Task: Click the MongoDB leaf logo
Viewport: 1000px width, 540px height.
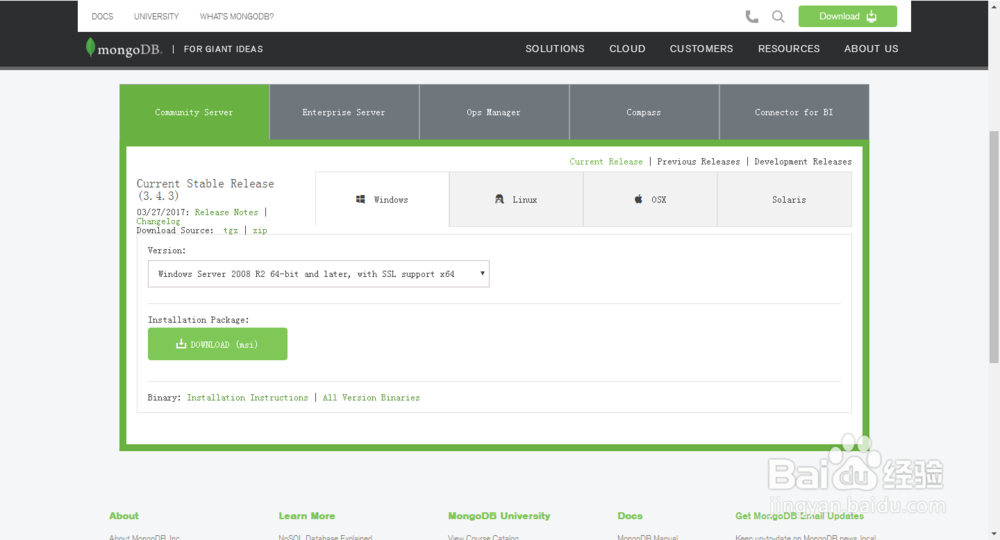Action: 91,47
